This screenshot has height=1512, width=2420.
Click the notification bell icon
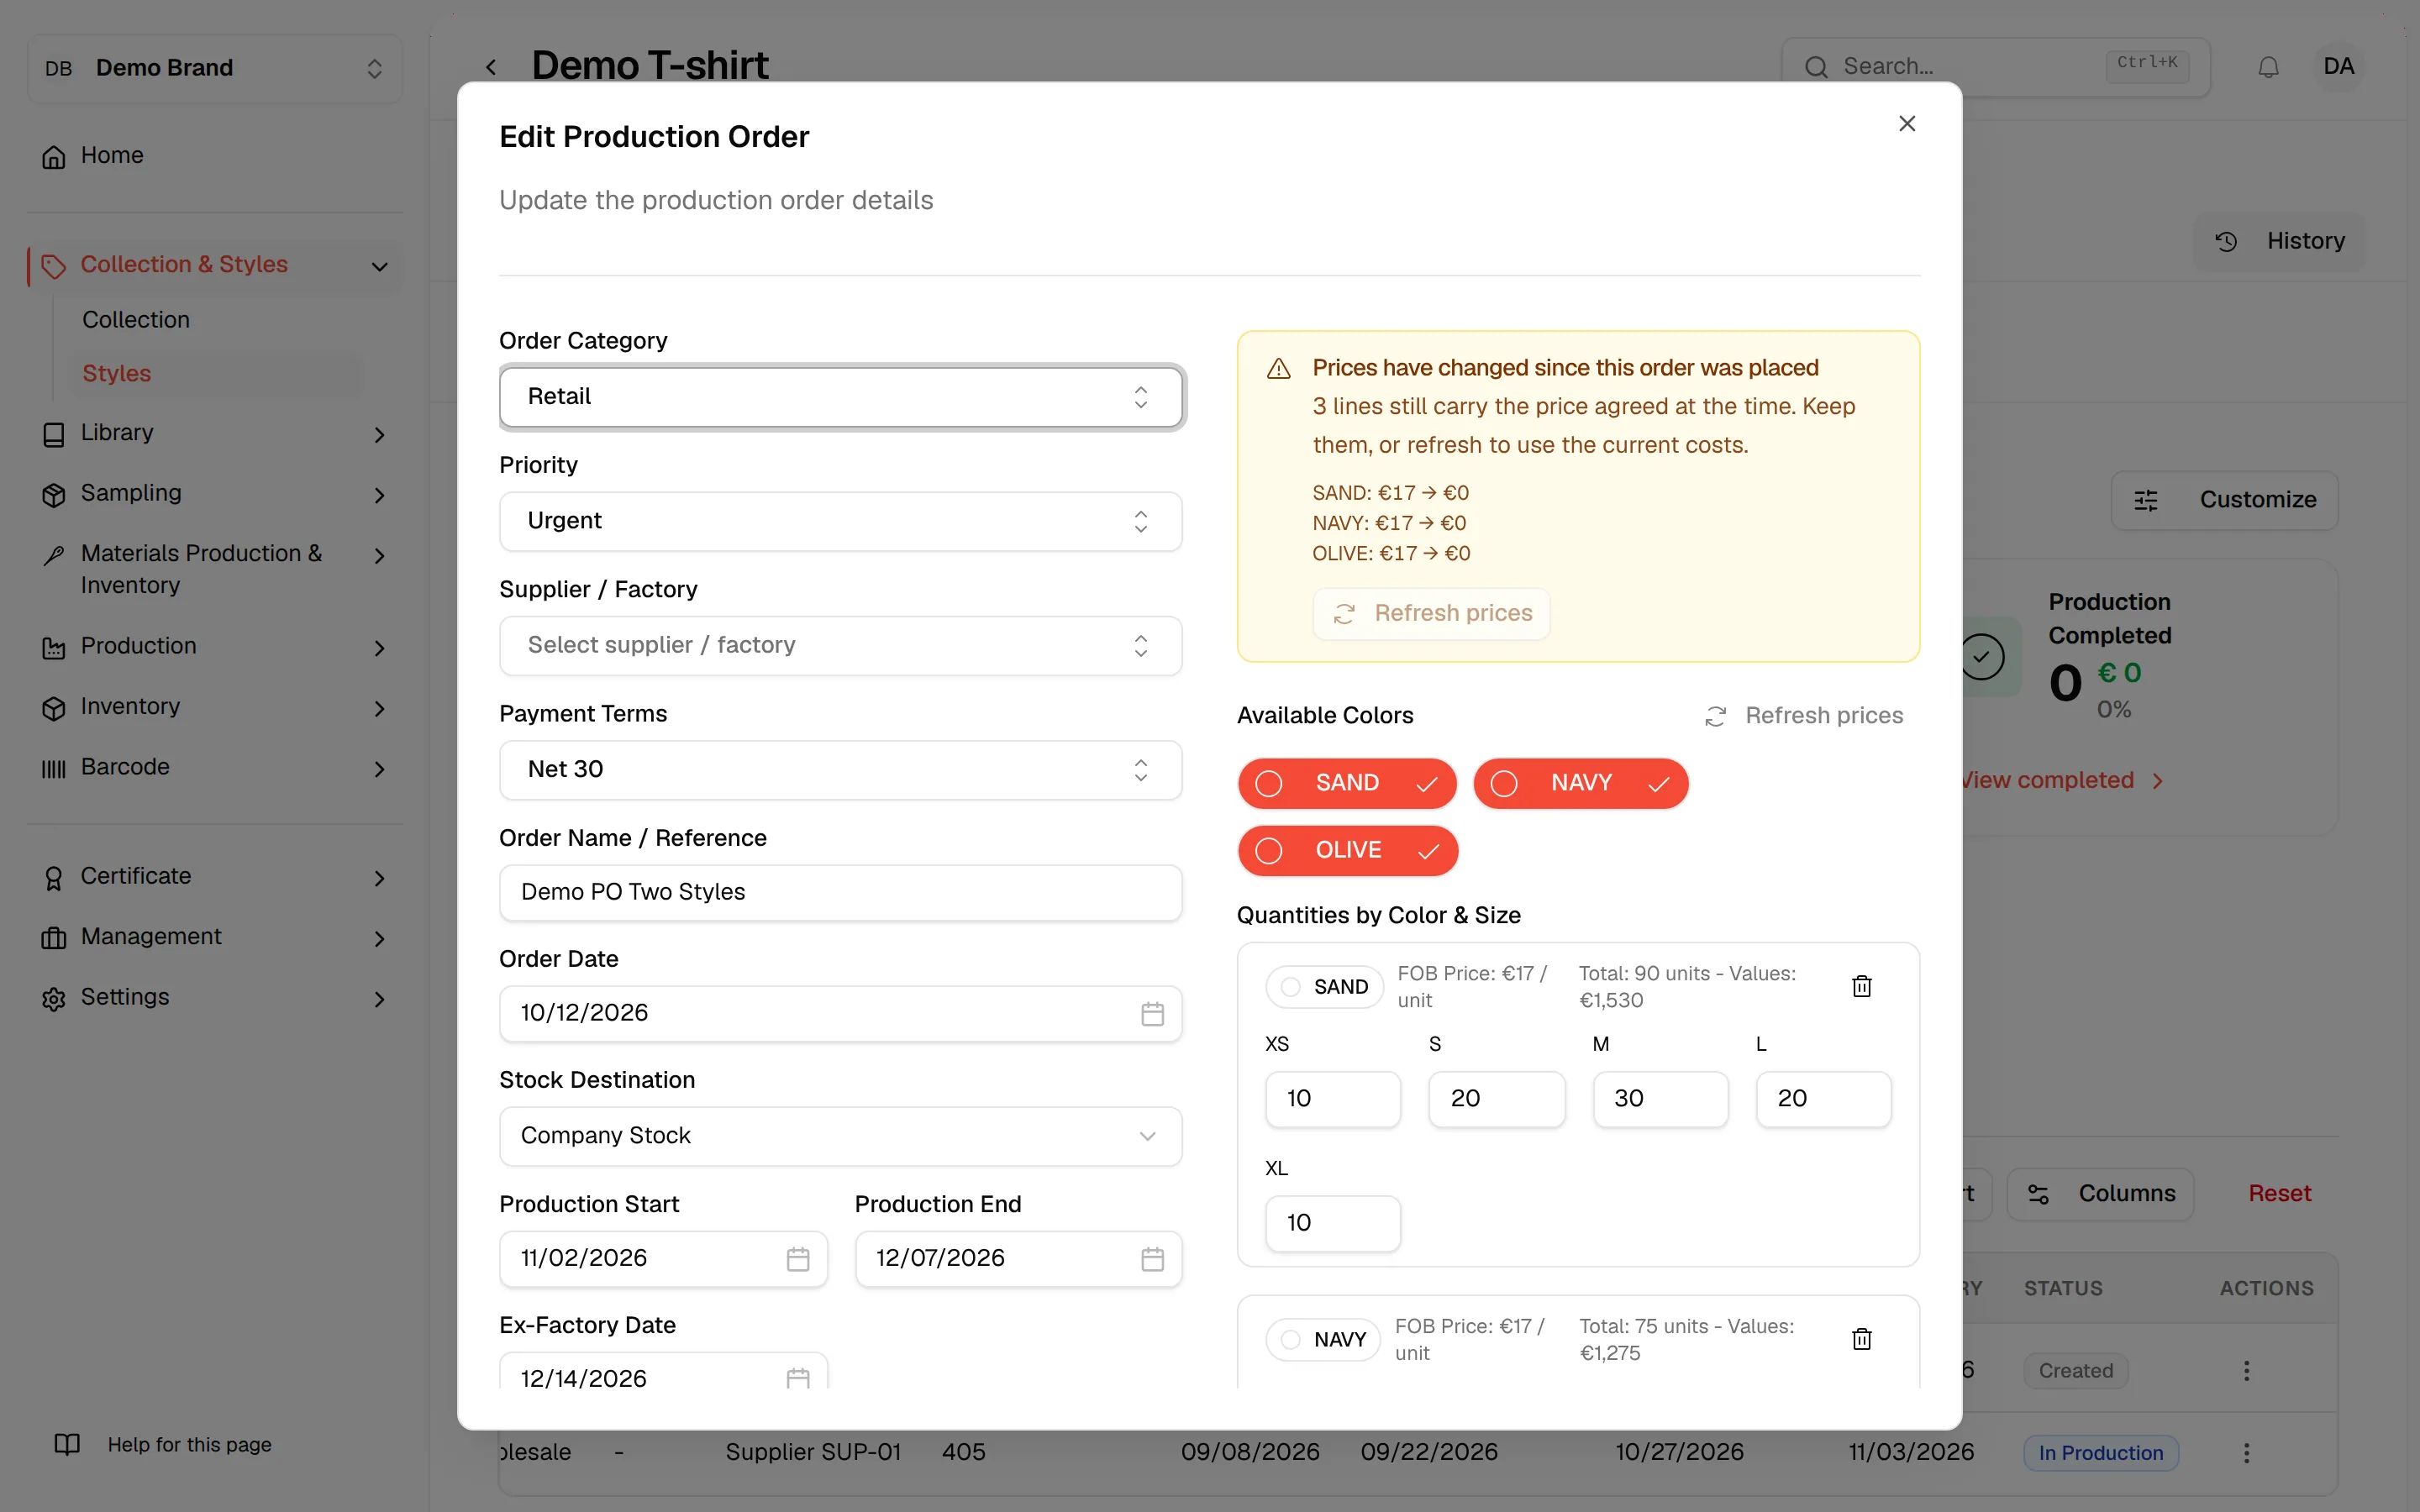click(x=2268, y=67)
